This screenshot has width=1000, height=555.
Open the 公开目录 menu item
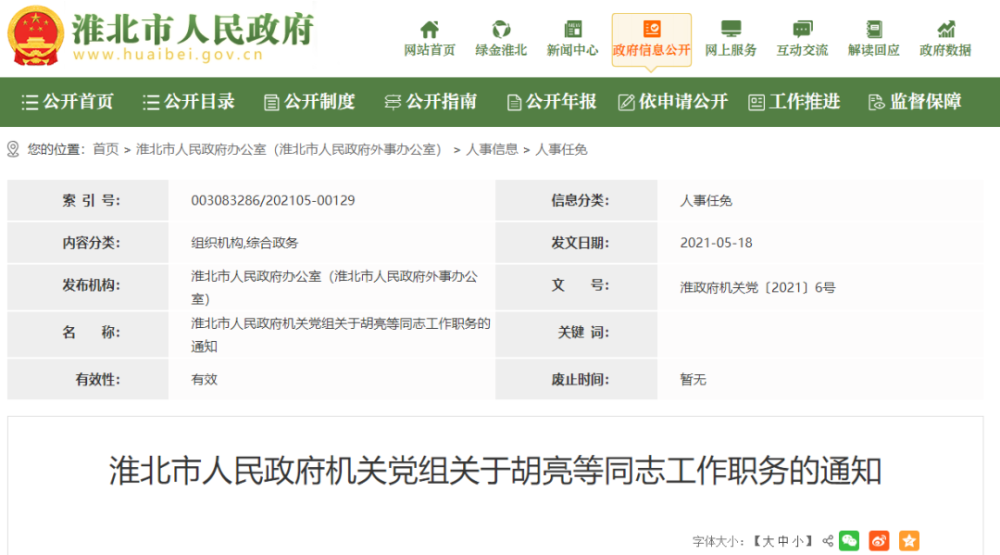pos(189,101)
